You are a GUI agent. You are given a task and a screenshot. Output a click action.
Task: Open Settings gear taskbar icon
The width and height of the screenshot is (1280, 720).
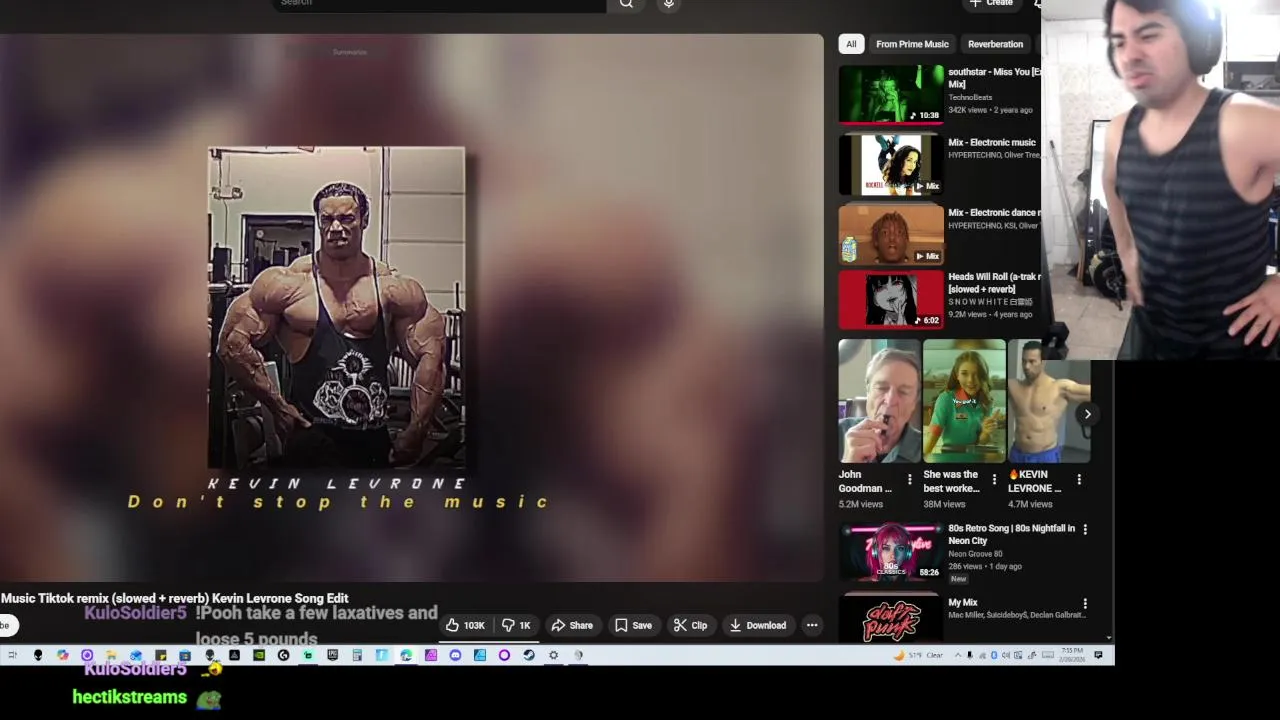pos(553,655)
